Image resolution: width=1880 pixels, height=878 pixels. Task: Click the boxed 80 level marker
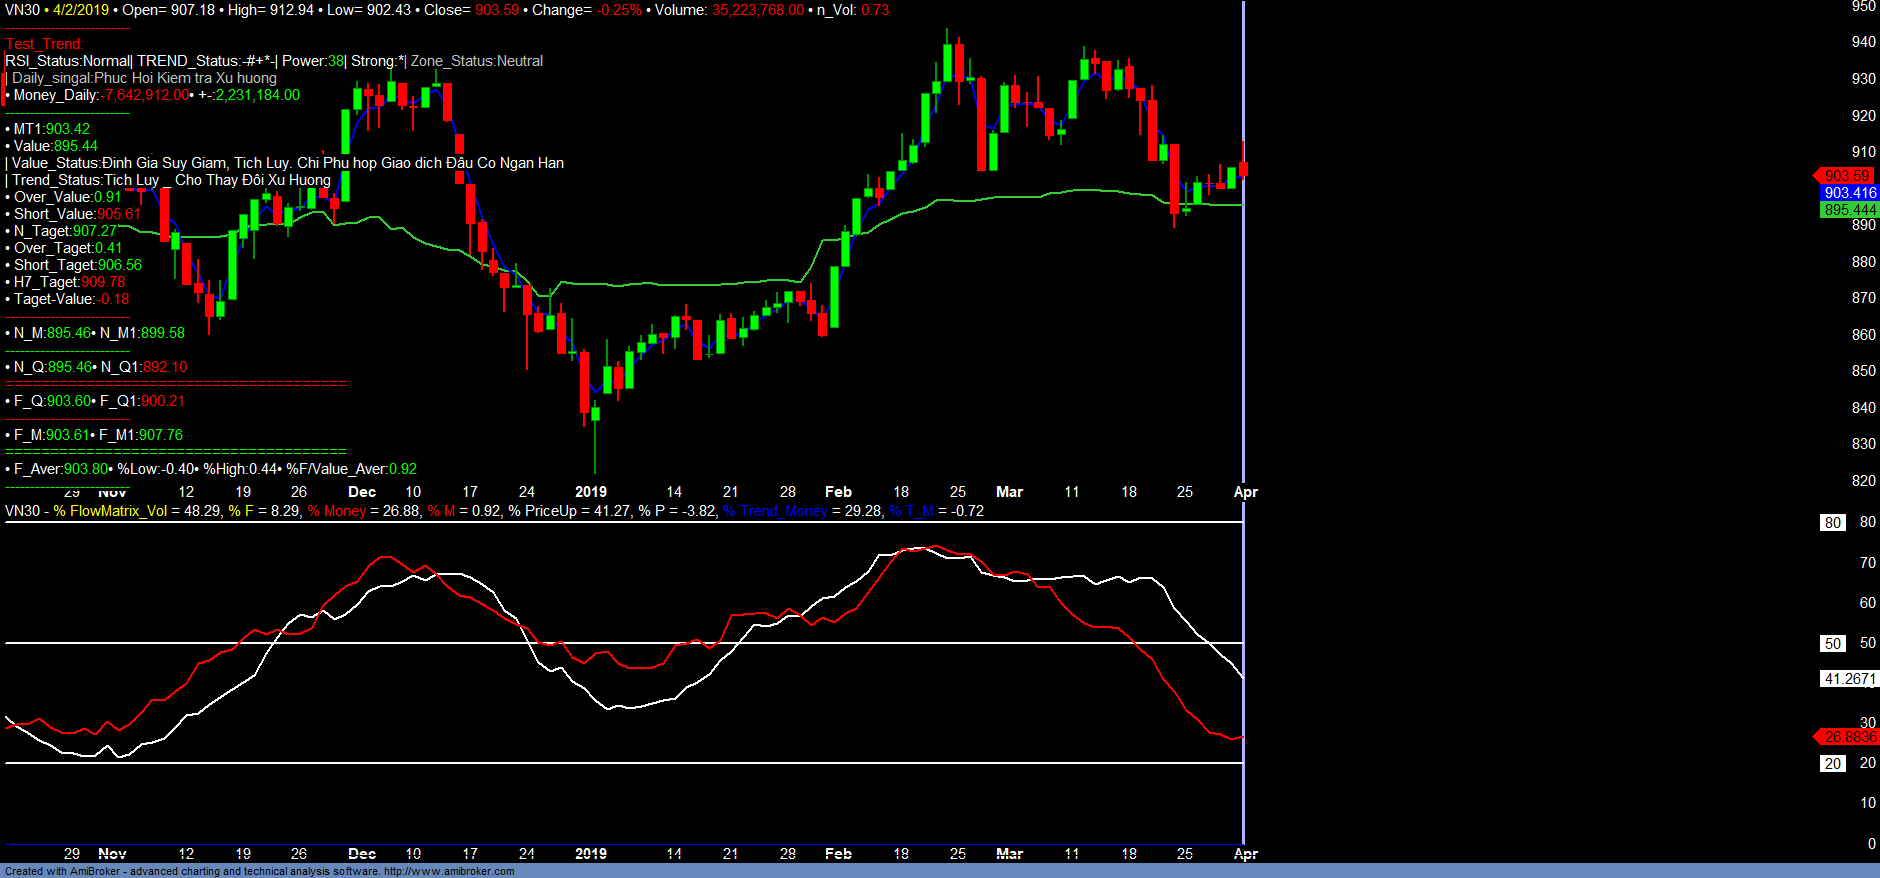[x=1832, y=523]
